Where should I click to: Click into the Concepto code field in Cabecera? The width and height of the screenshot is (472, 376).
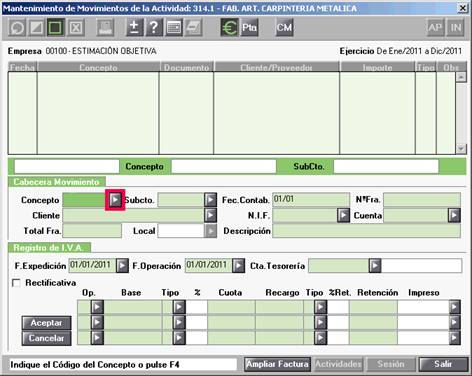click(85, 200)
